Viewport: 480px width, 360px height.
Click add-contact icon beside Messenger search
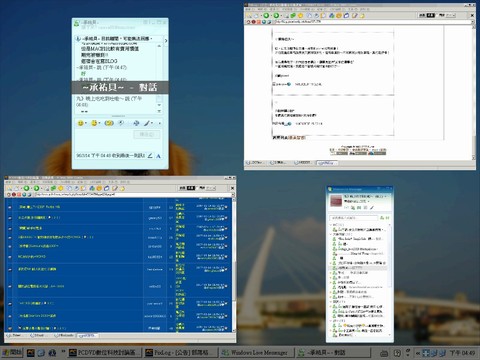[x=382, y=218]
